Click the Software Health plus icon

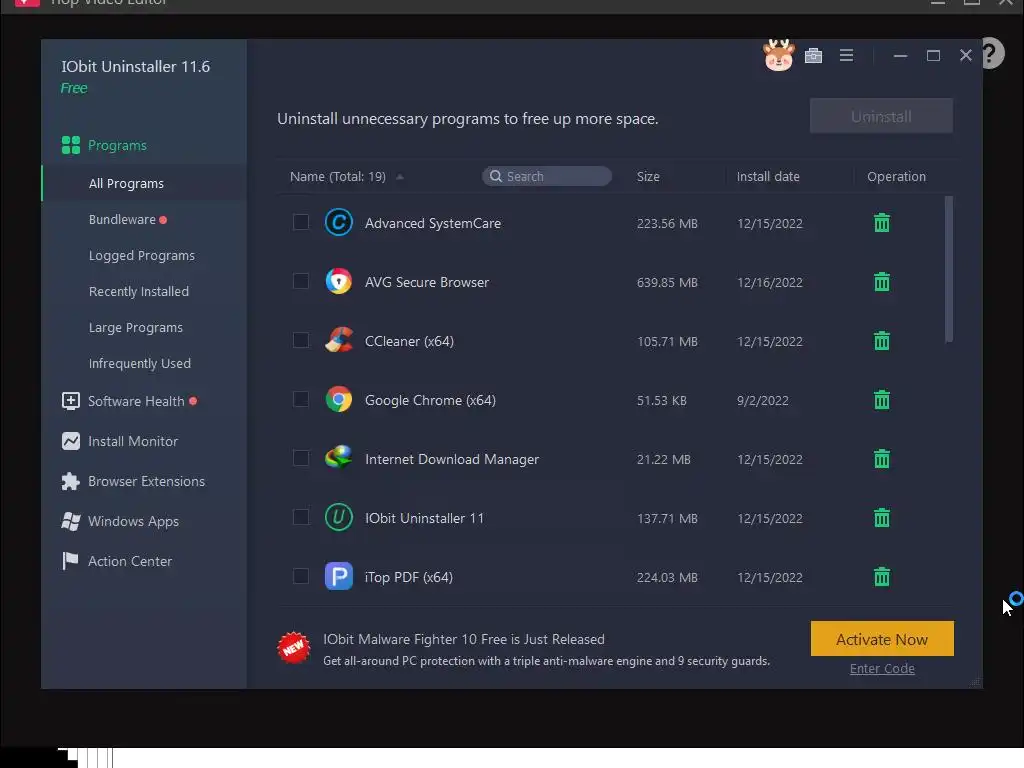click(71, 401)
